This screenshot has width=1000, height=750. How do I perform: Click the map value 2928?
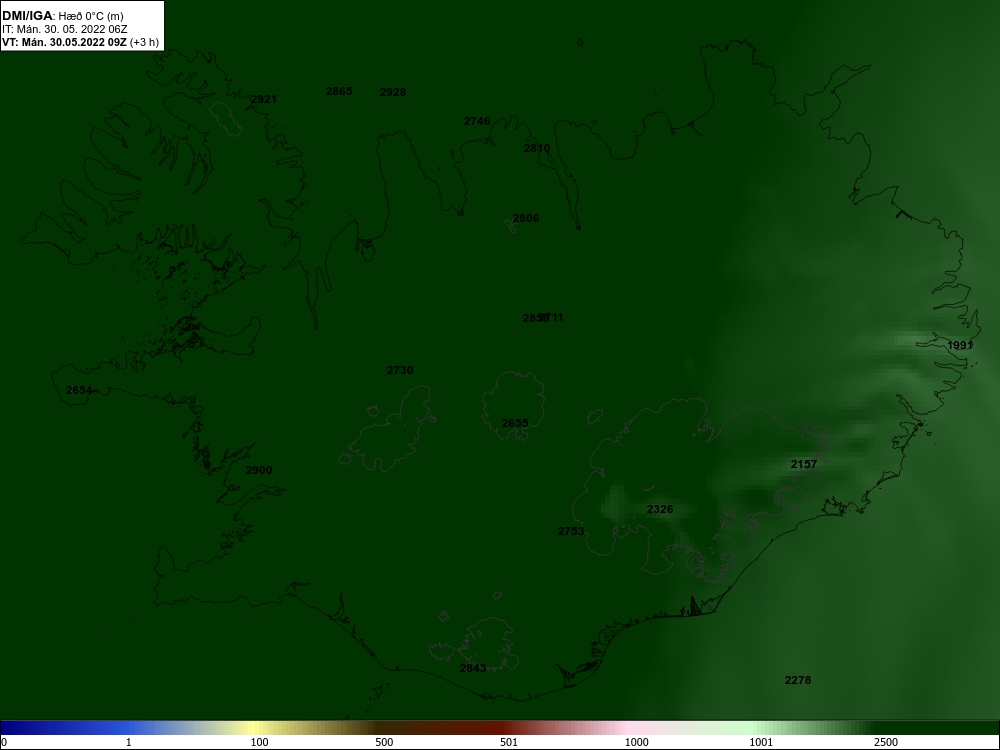coord(393,92)
